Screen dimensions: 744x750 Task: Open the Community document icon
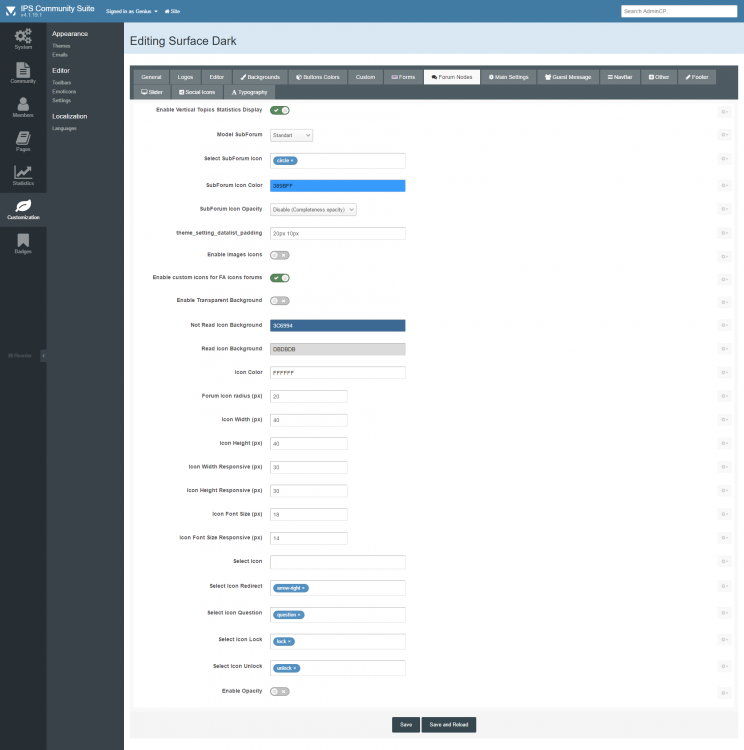point(23,72)
